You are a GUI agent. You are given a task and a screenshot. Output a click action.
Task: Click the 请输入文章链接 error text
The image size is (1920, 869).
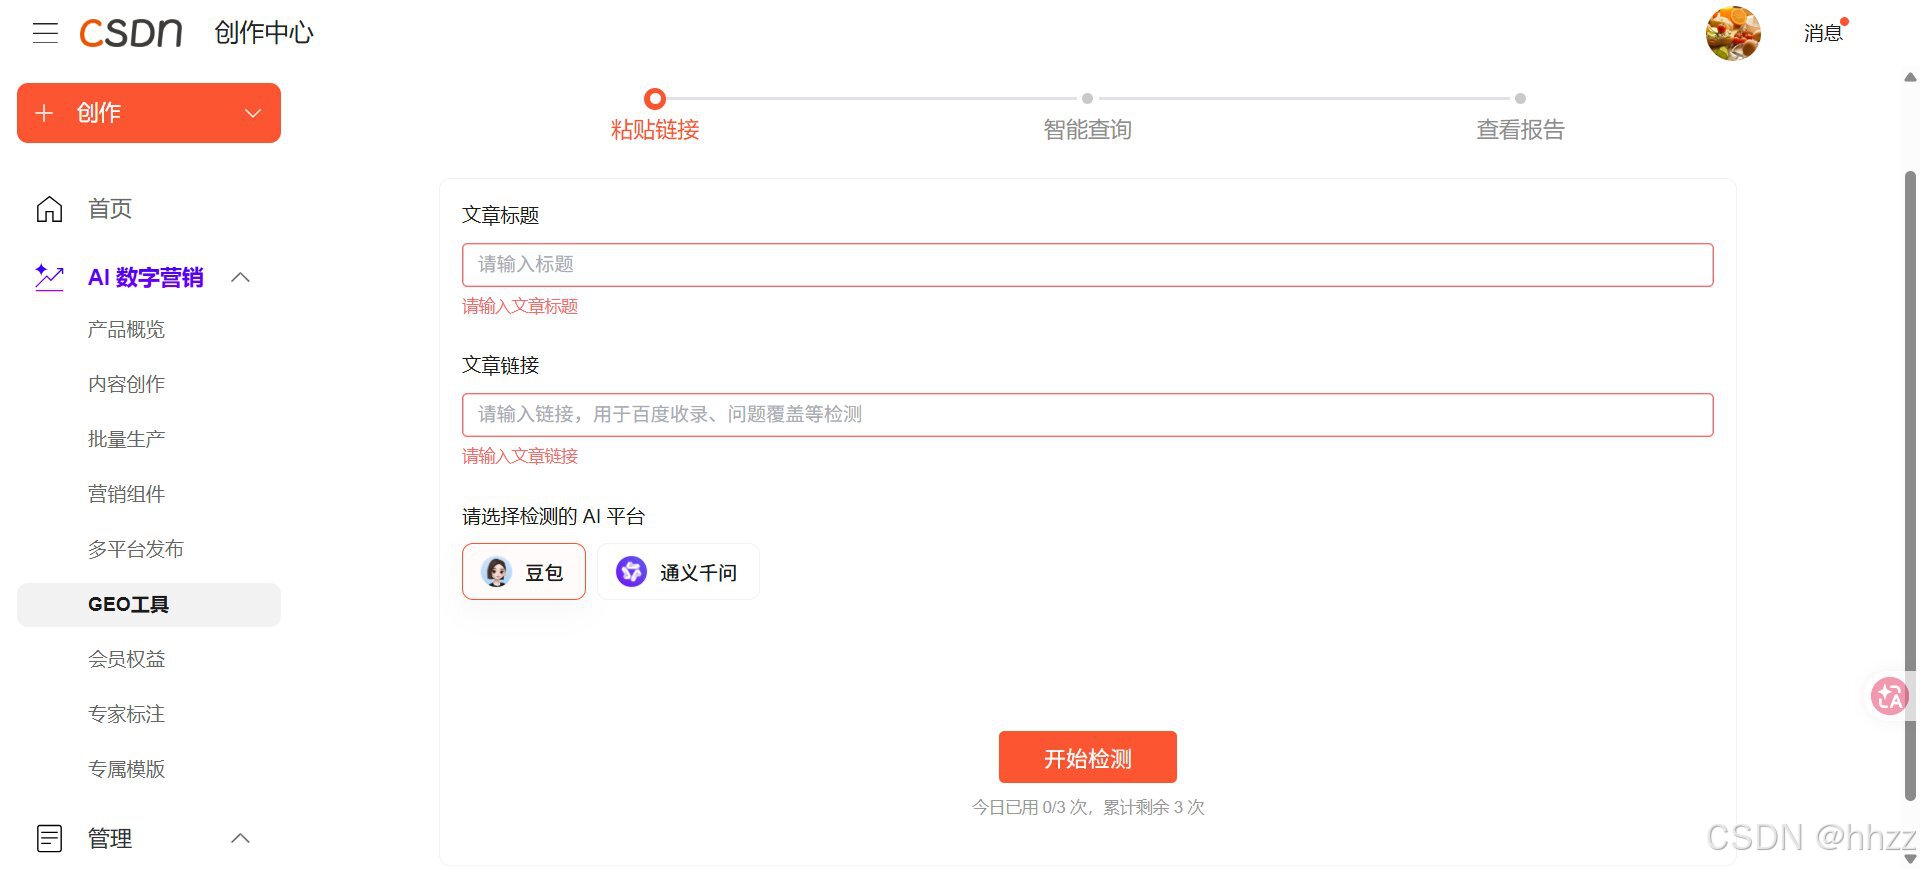pyautogui.click(x=520, y=456)
